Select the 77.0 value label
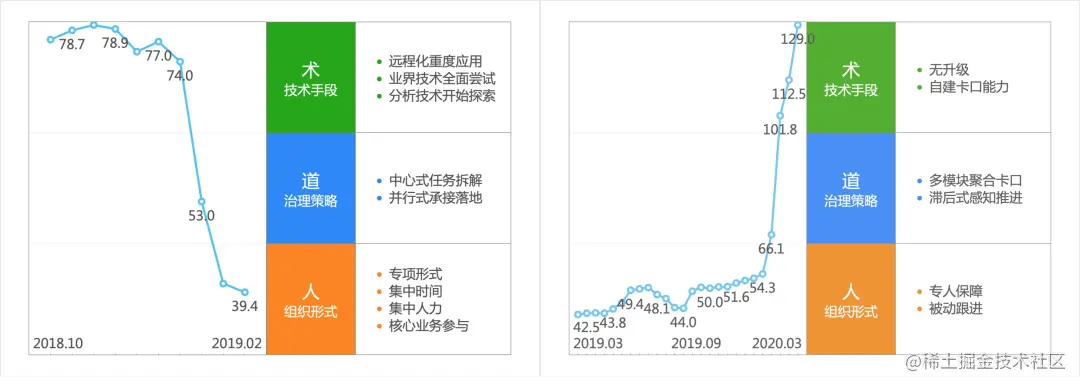 [x=158, y=56]
